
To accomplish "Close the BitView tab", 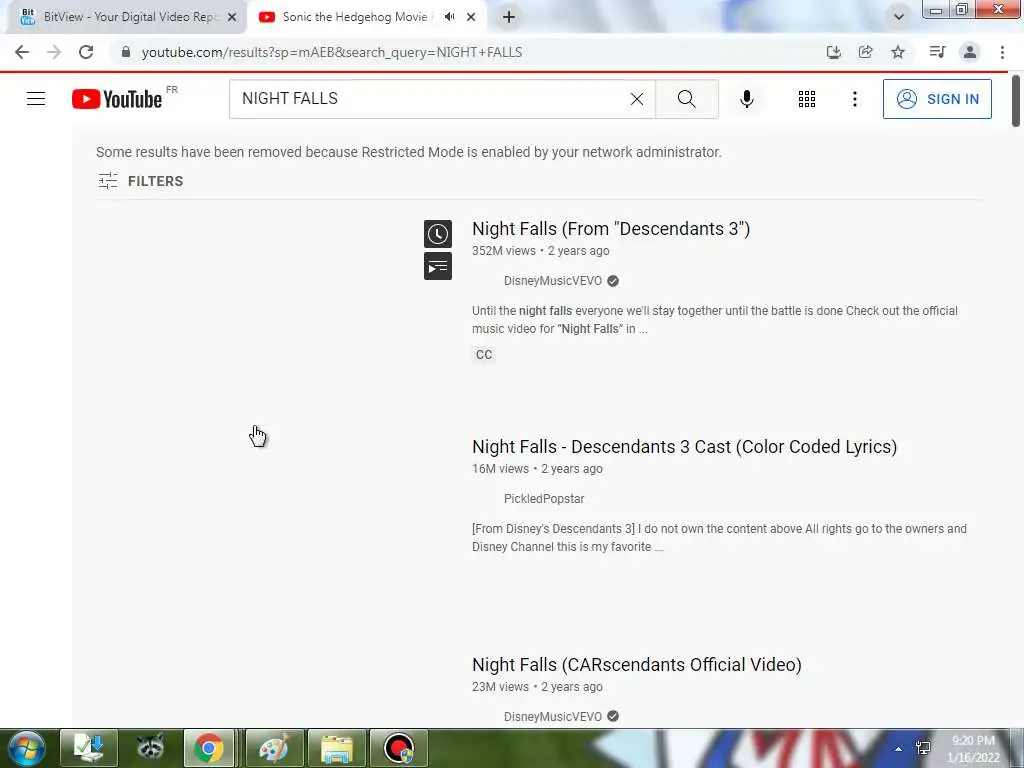I will point(232,18).
